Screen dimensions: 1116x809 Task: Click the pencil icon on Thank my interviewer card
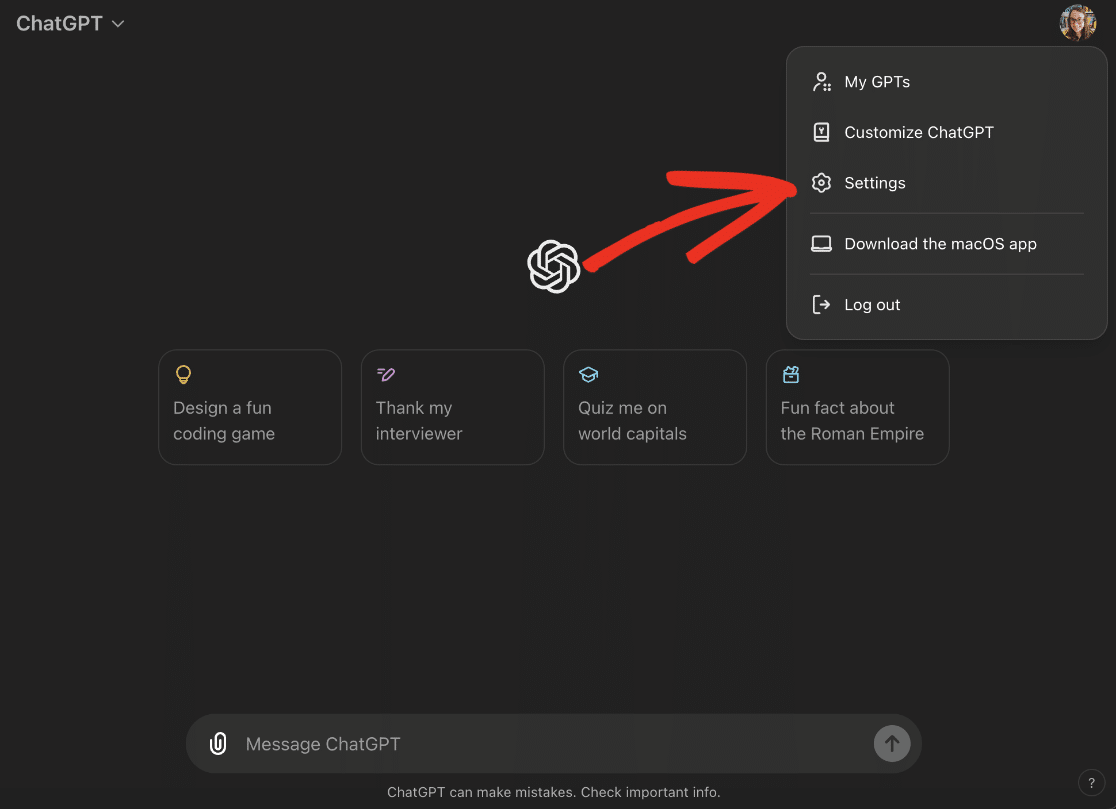click(x=386, y=374)
